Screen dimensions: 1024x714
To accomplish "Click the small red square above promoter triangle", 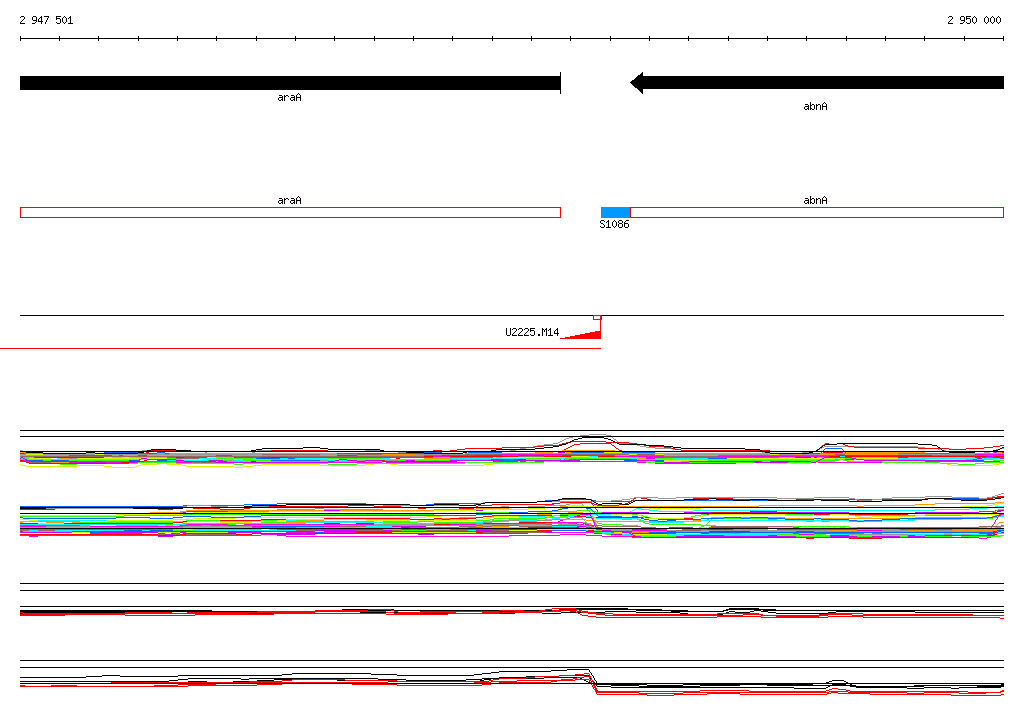I will pos(597,317).
